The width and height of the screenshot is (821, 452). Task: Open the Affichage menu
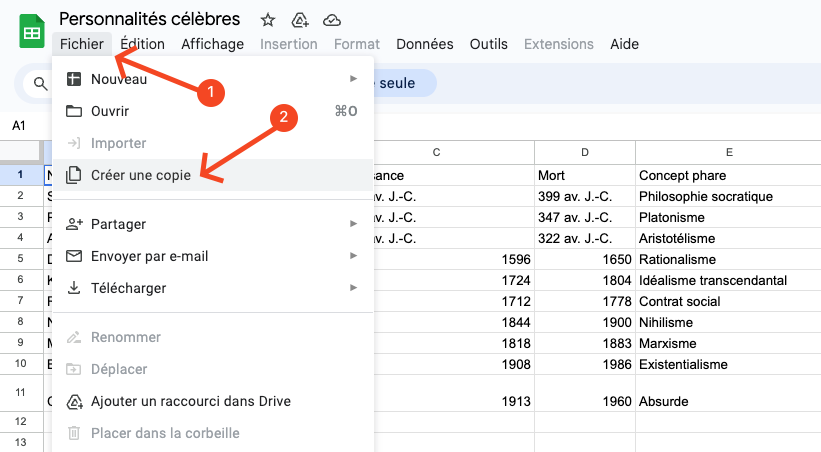(213, 44)
